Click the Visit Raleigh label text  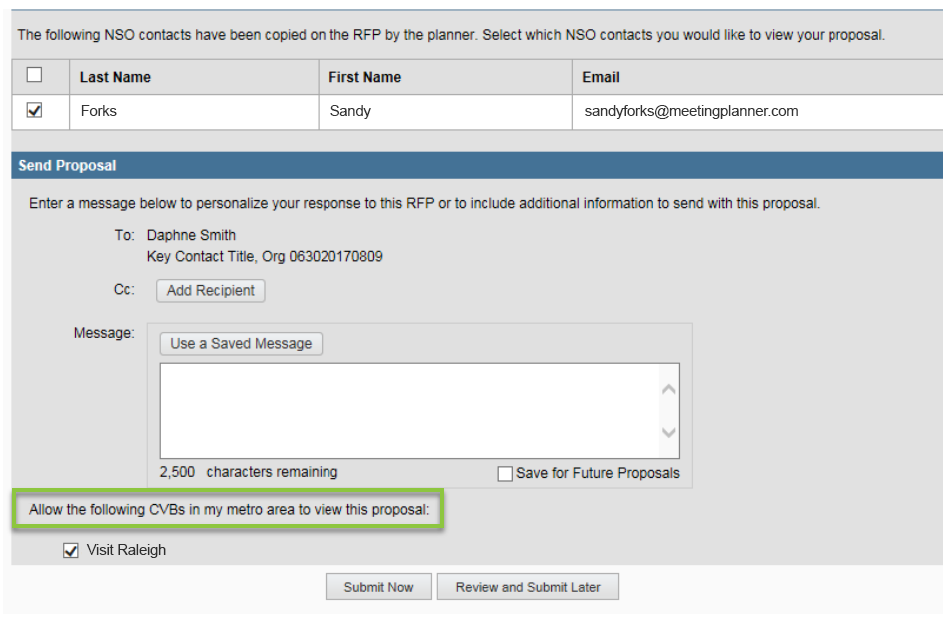tap(126, 550)
